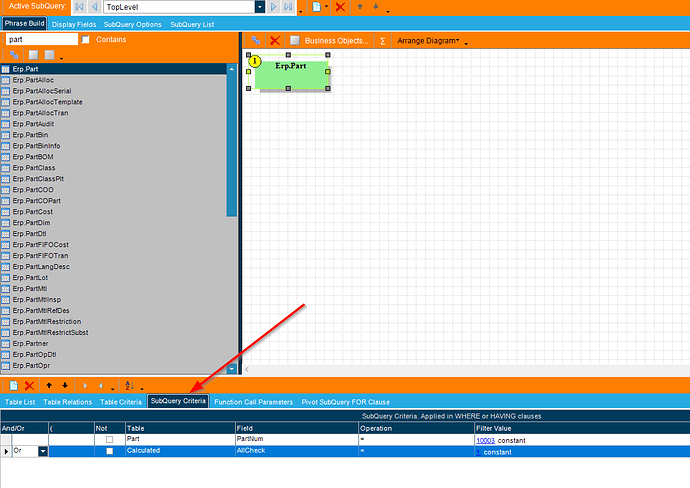
Task: Click the left-pointing arrow in criteria toolbar
Action: tap(101, 385)
